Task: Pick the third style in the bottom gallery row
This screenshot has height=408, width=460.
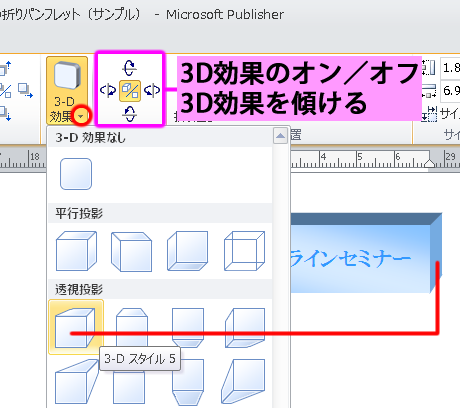Action: [188, 383]
